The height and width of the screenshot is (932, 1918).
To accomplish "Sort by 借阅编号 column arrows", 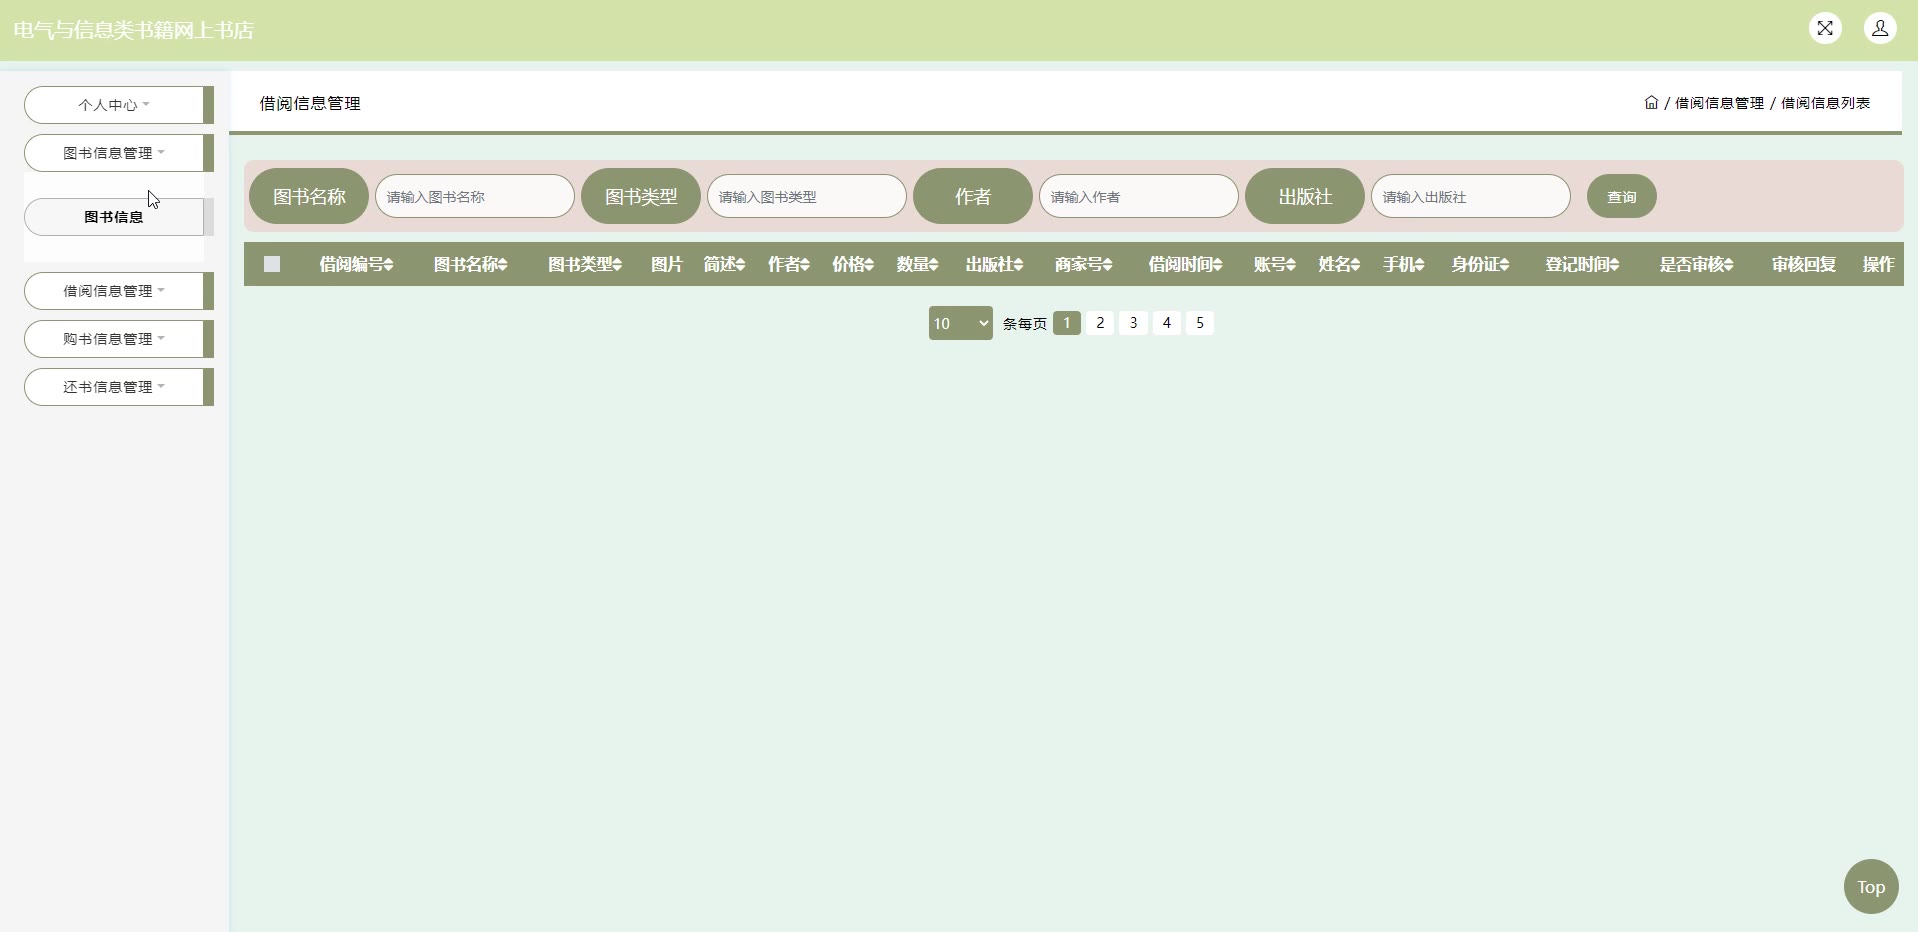I will coord(388,265).
